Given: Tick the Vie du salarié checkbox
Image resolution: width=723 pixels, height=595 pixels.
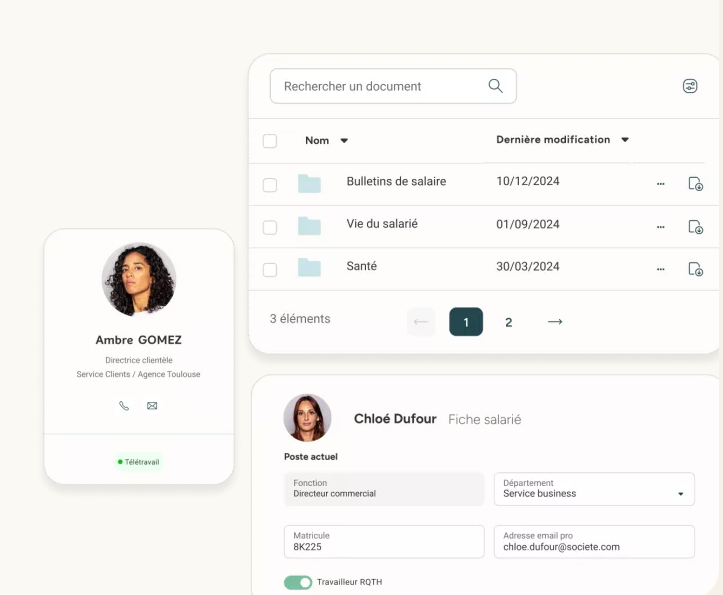Looking at the screenshot, I should click(x=270, y=227).
